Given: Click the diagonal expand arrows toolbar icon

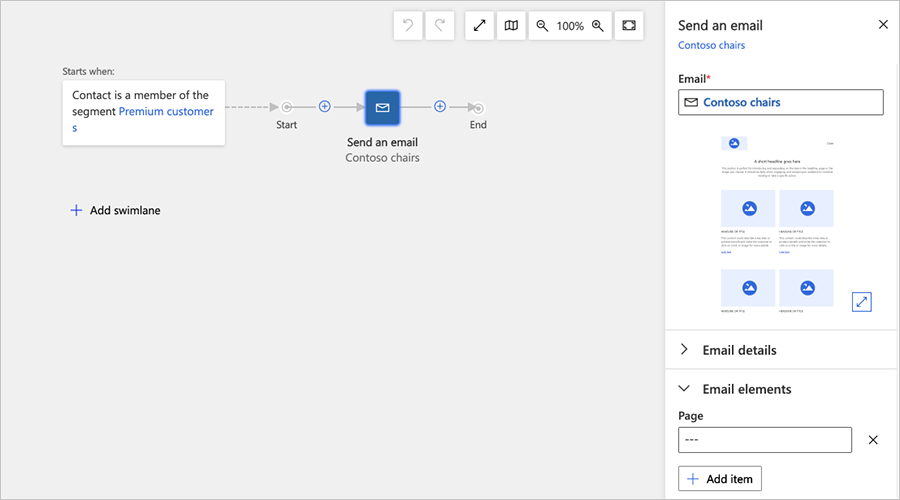Looking at the screenshot, I should (x=480, y=26).
